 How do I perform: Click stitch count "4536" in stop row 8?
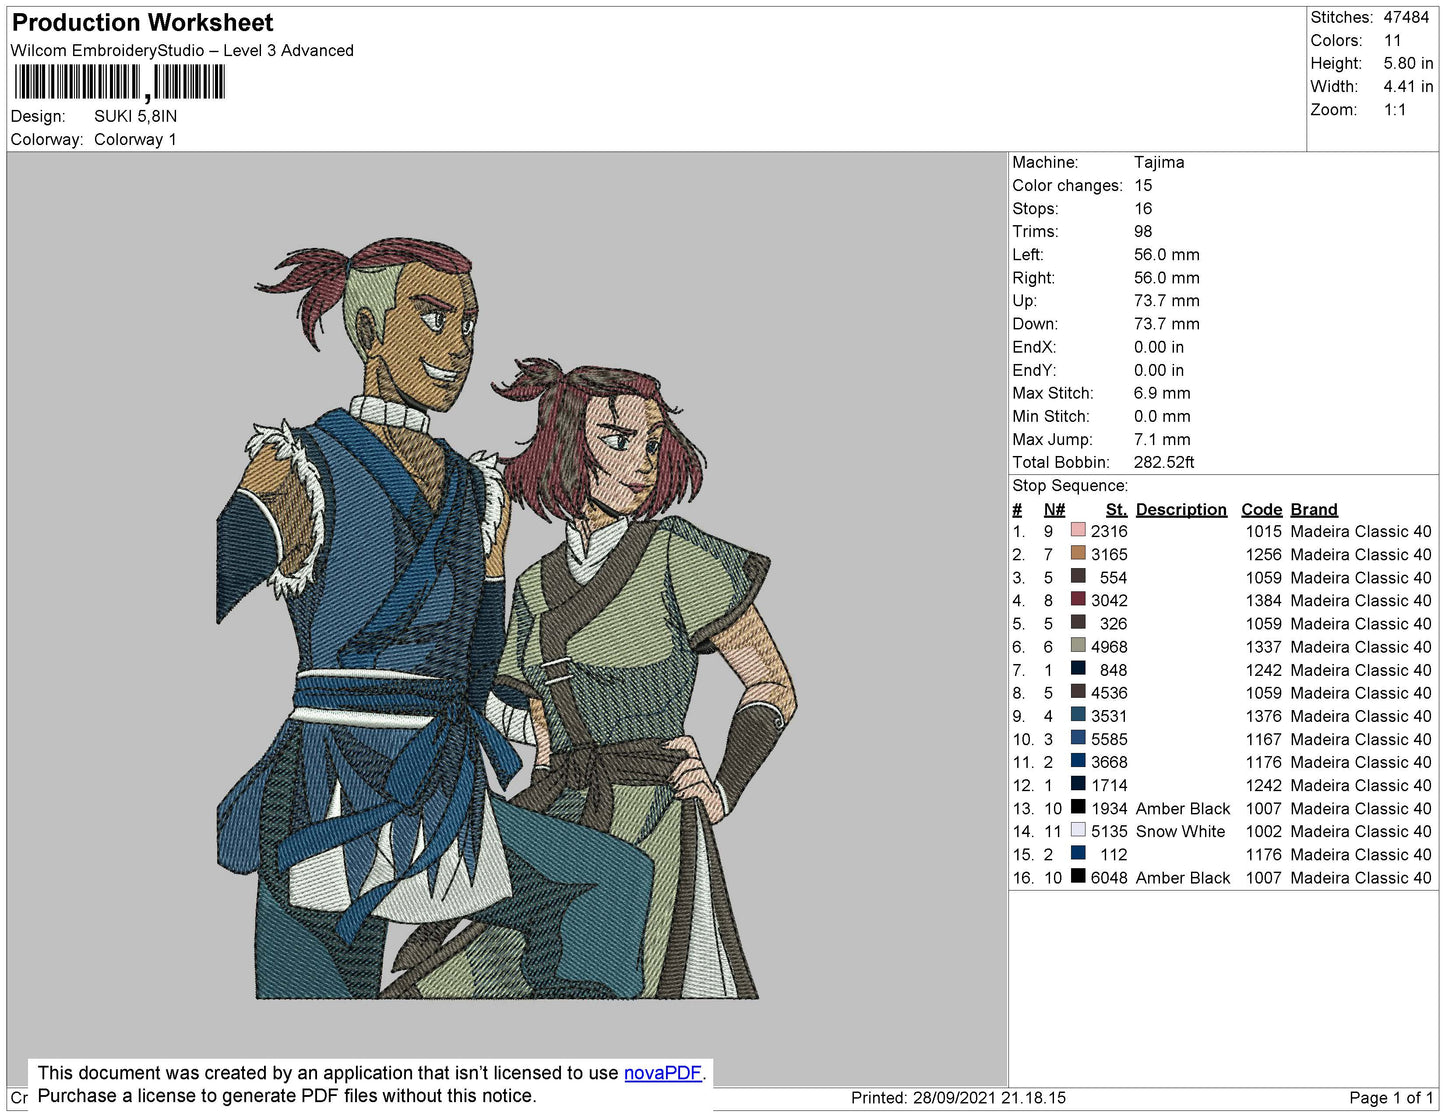[x=1109, y=693]
